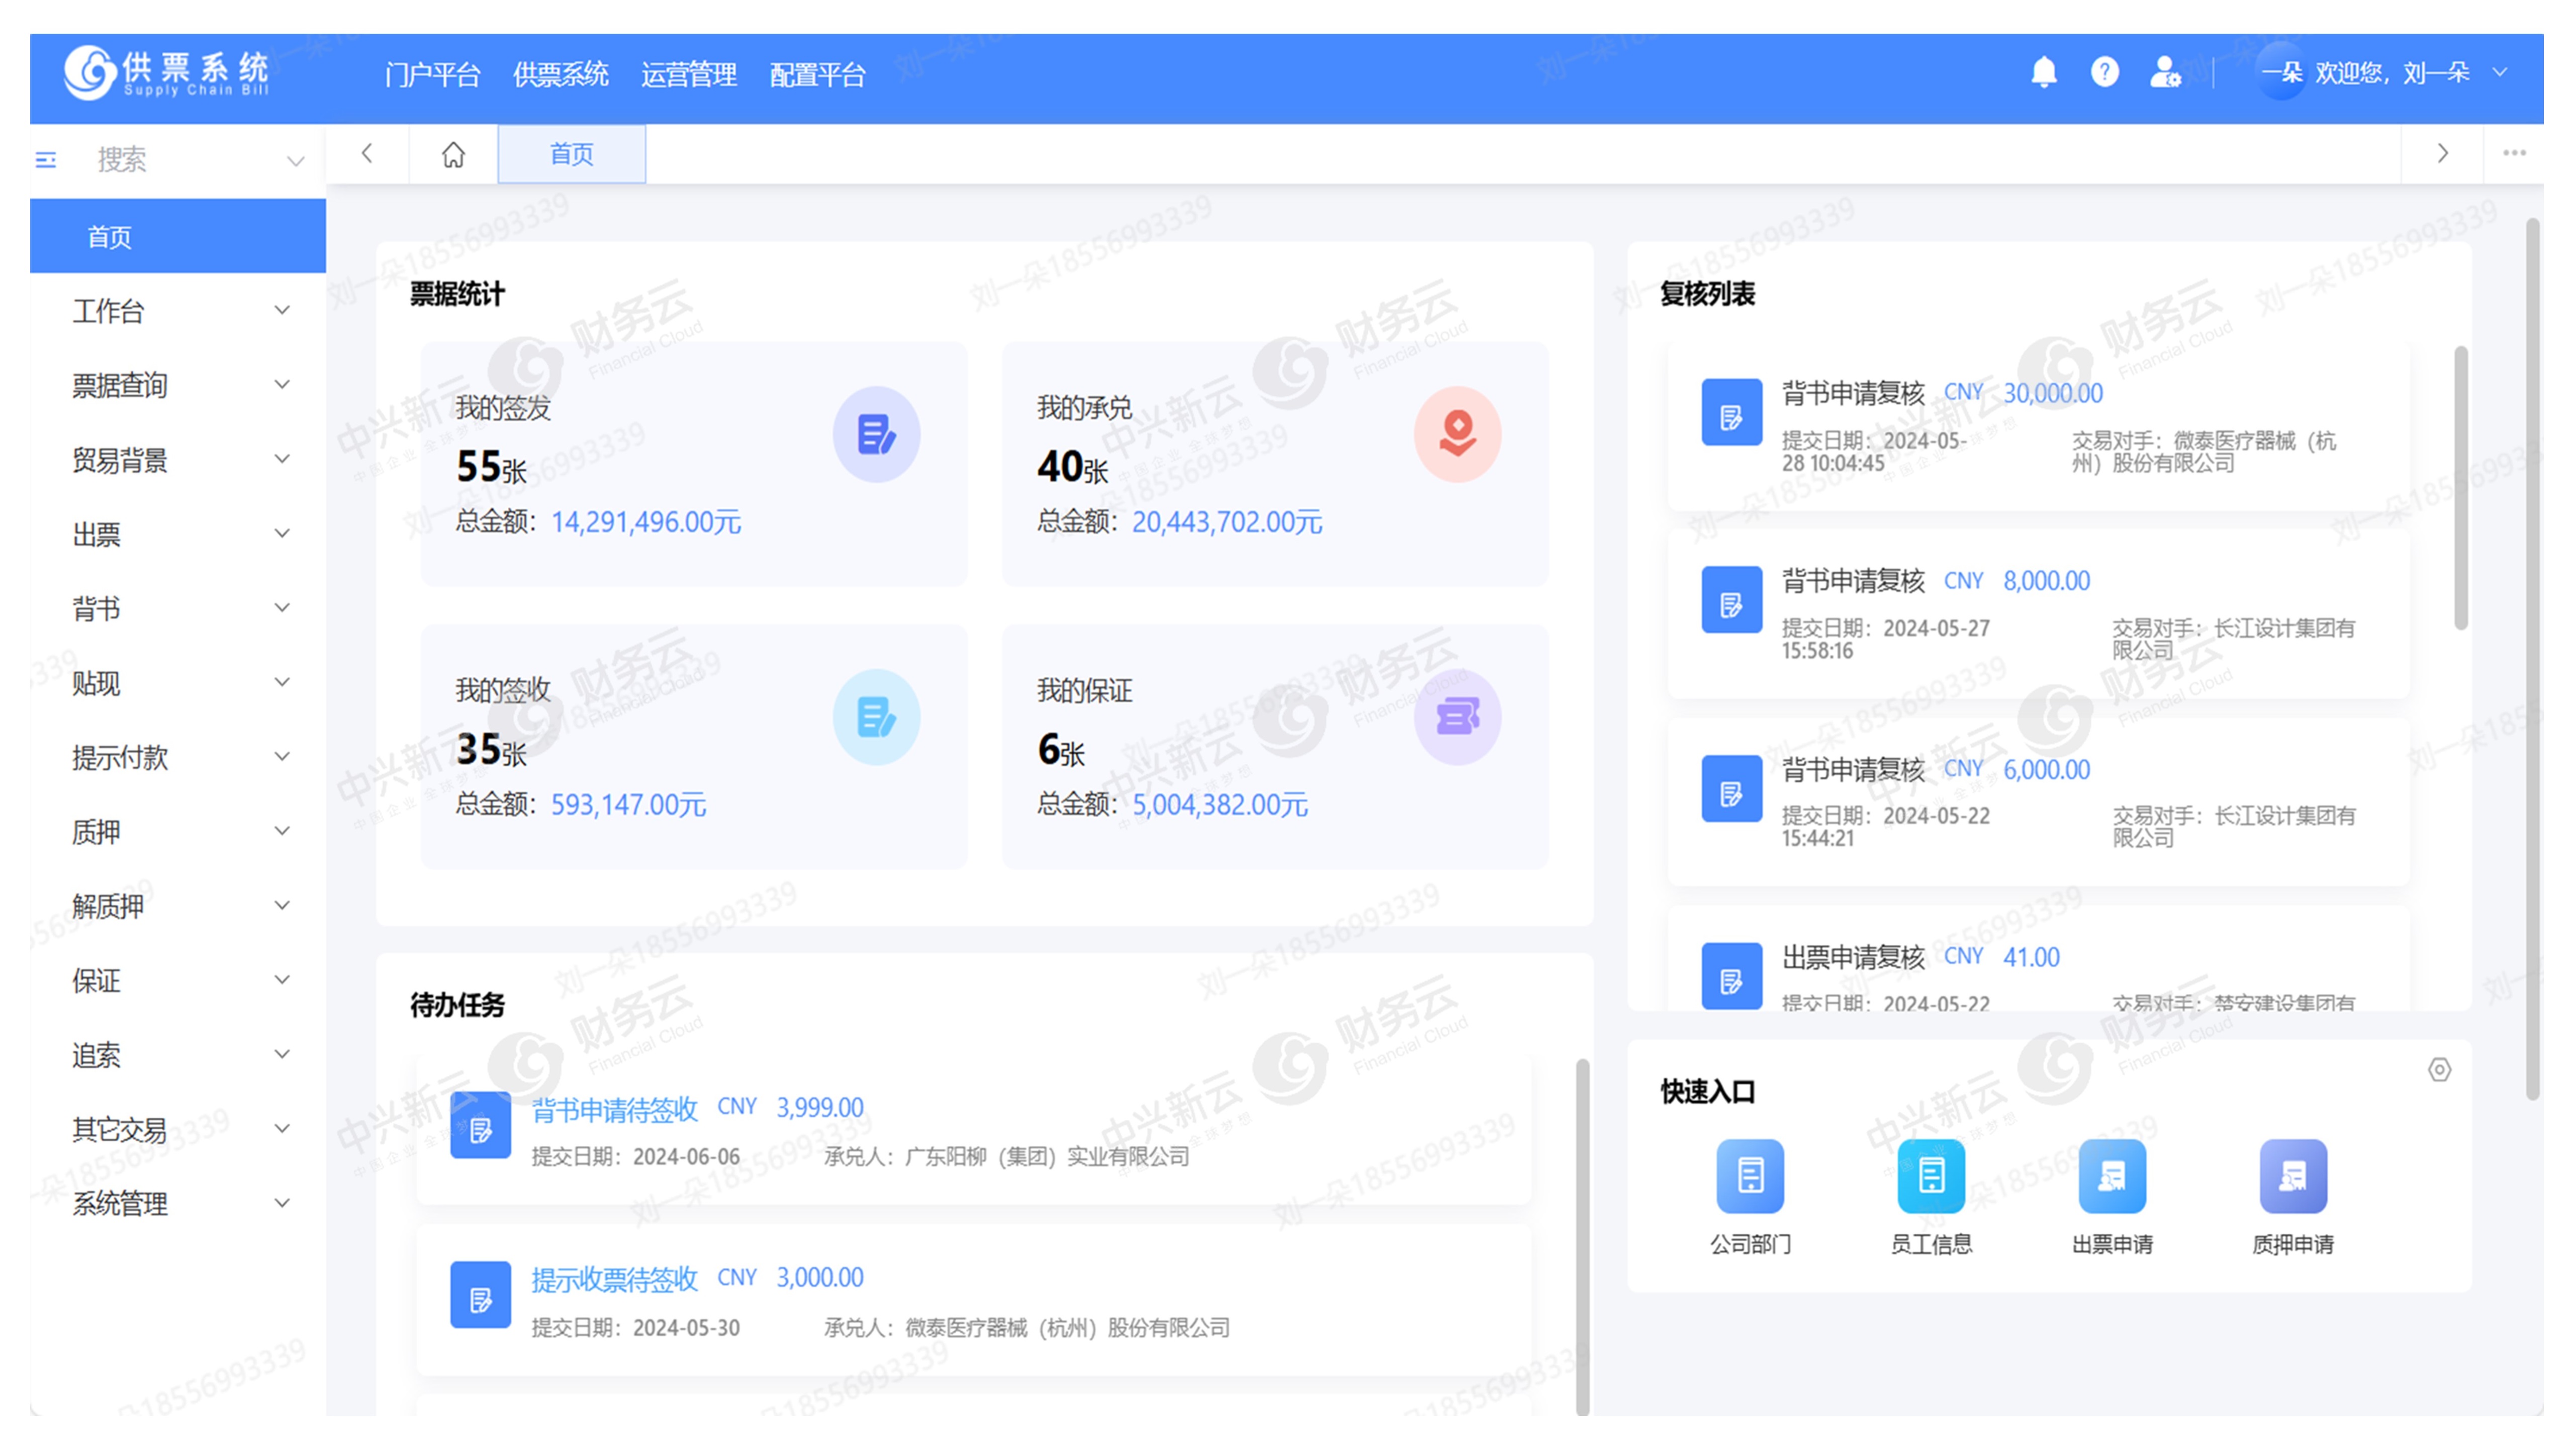The image size is (2576, 1446).
Task: Switch to 供票系统 in top navigation
Action: 560,74
